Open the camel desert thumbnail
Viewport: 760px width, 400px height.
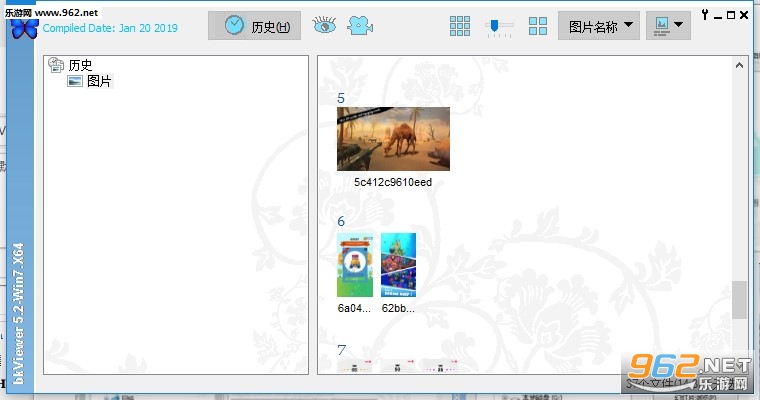(393, 139)
